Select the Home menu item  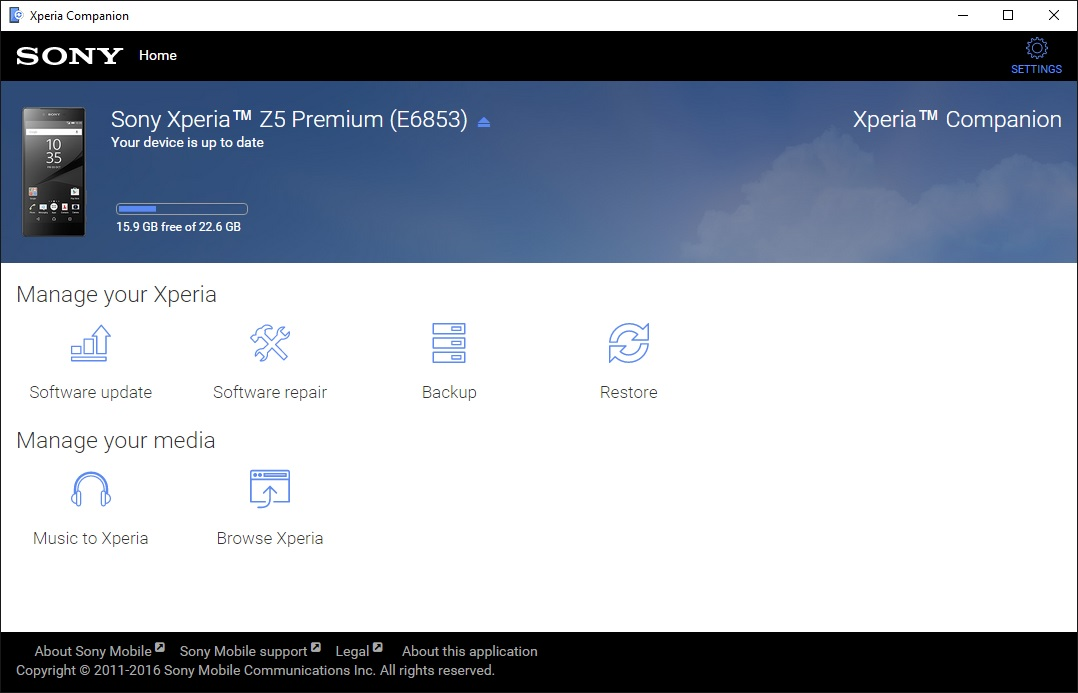157,55
